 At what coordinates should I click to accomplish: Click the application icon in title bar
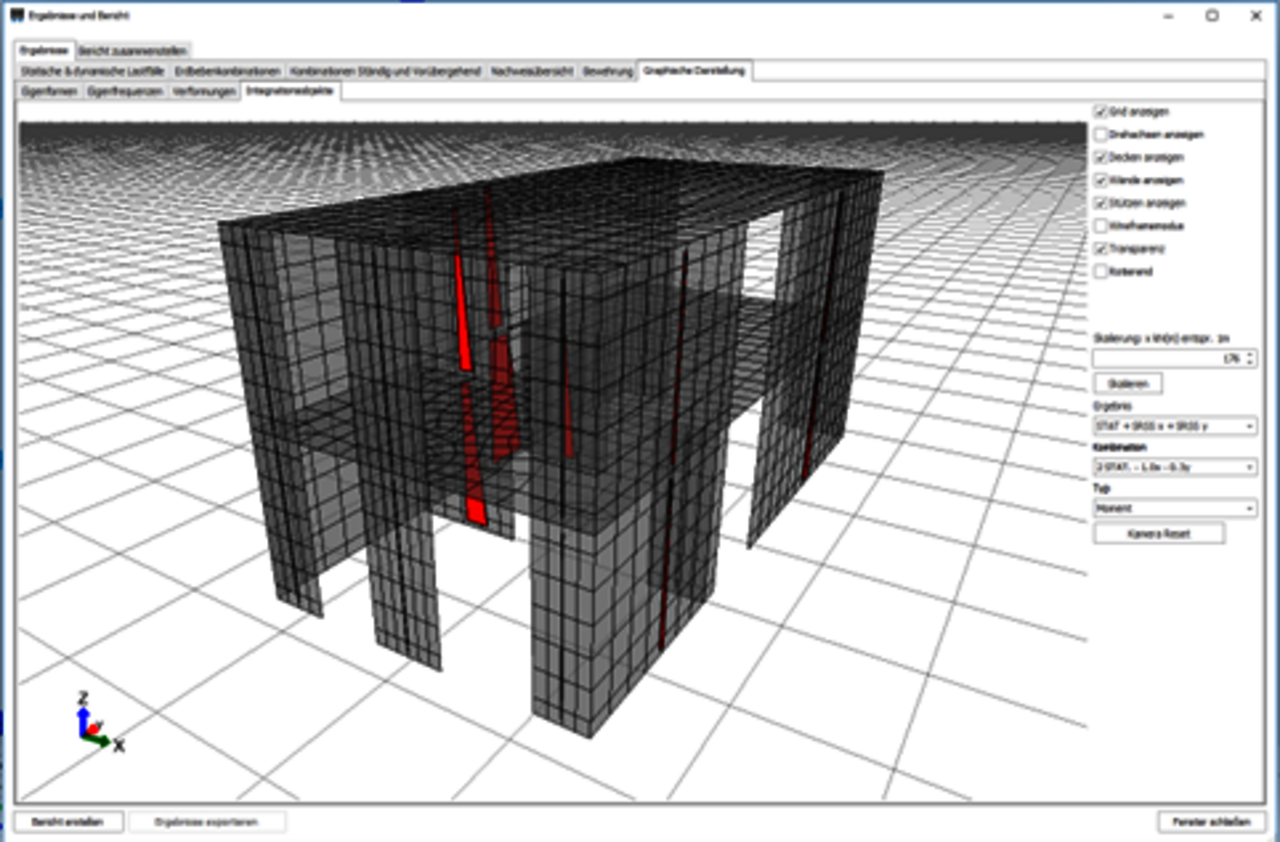17,16
